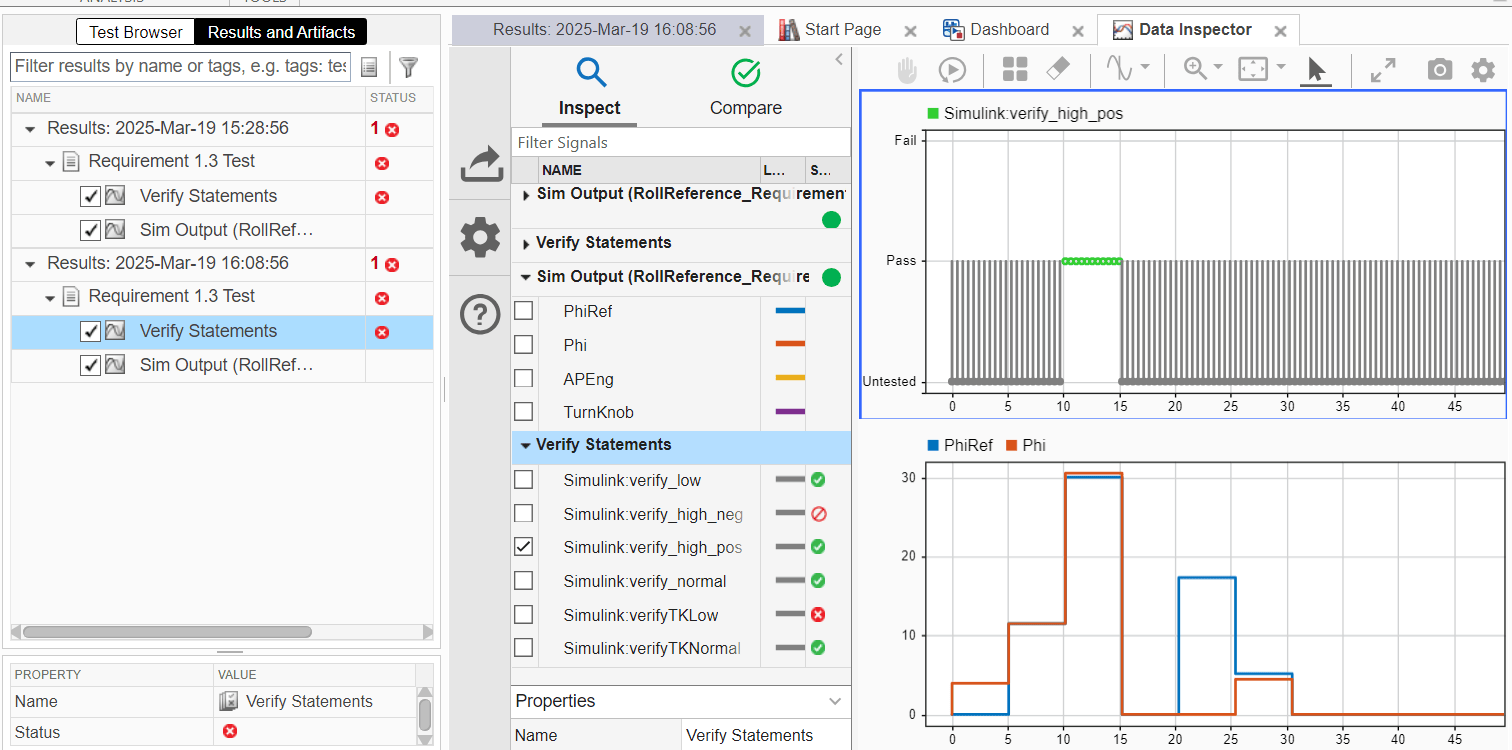Click the PhiRef blue line color swatch
Viewport: 1512px width, 750px height.
coord(790,311)
